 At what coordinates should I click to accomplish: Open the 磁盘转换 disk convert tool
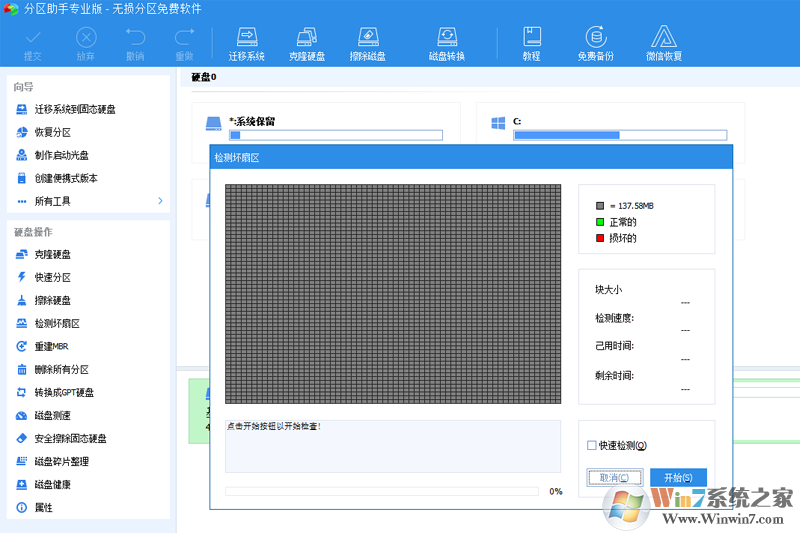tap(447, 44)
